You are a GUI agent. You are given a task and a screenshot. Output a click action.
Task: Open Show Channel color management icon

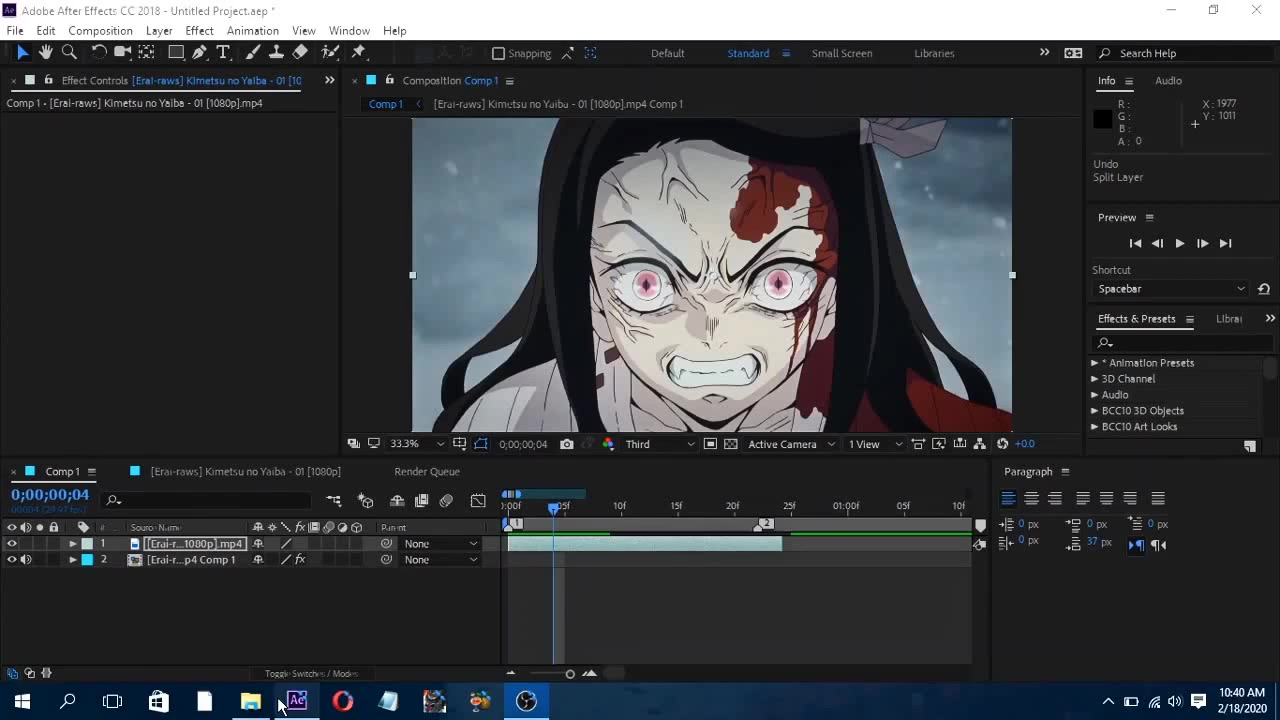[608, 444]
